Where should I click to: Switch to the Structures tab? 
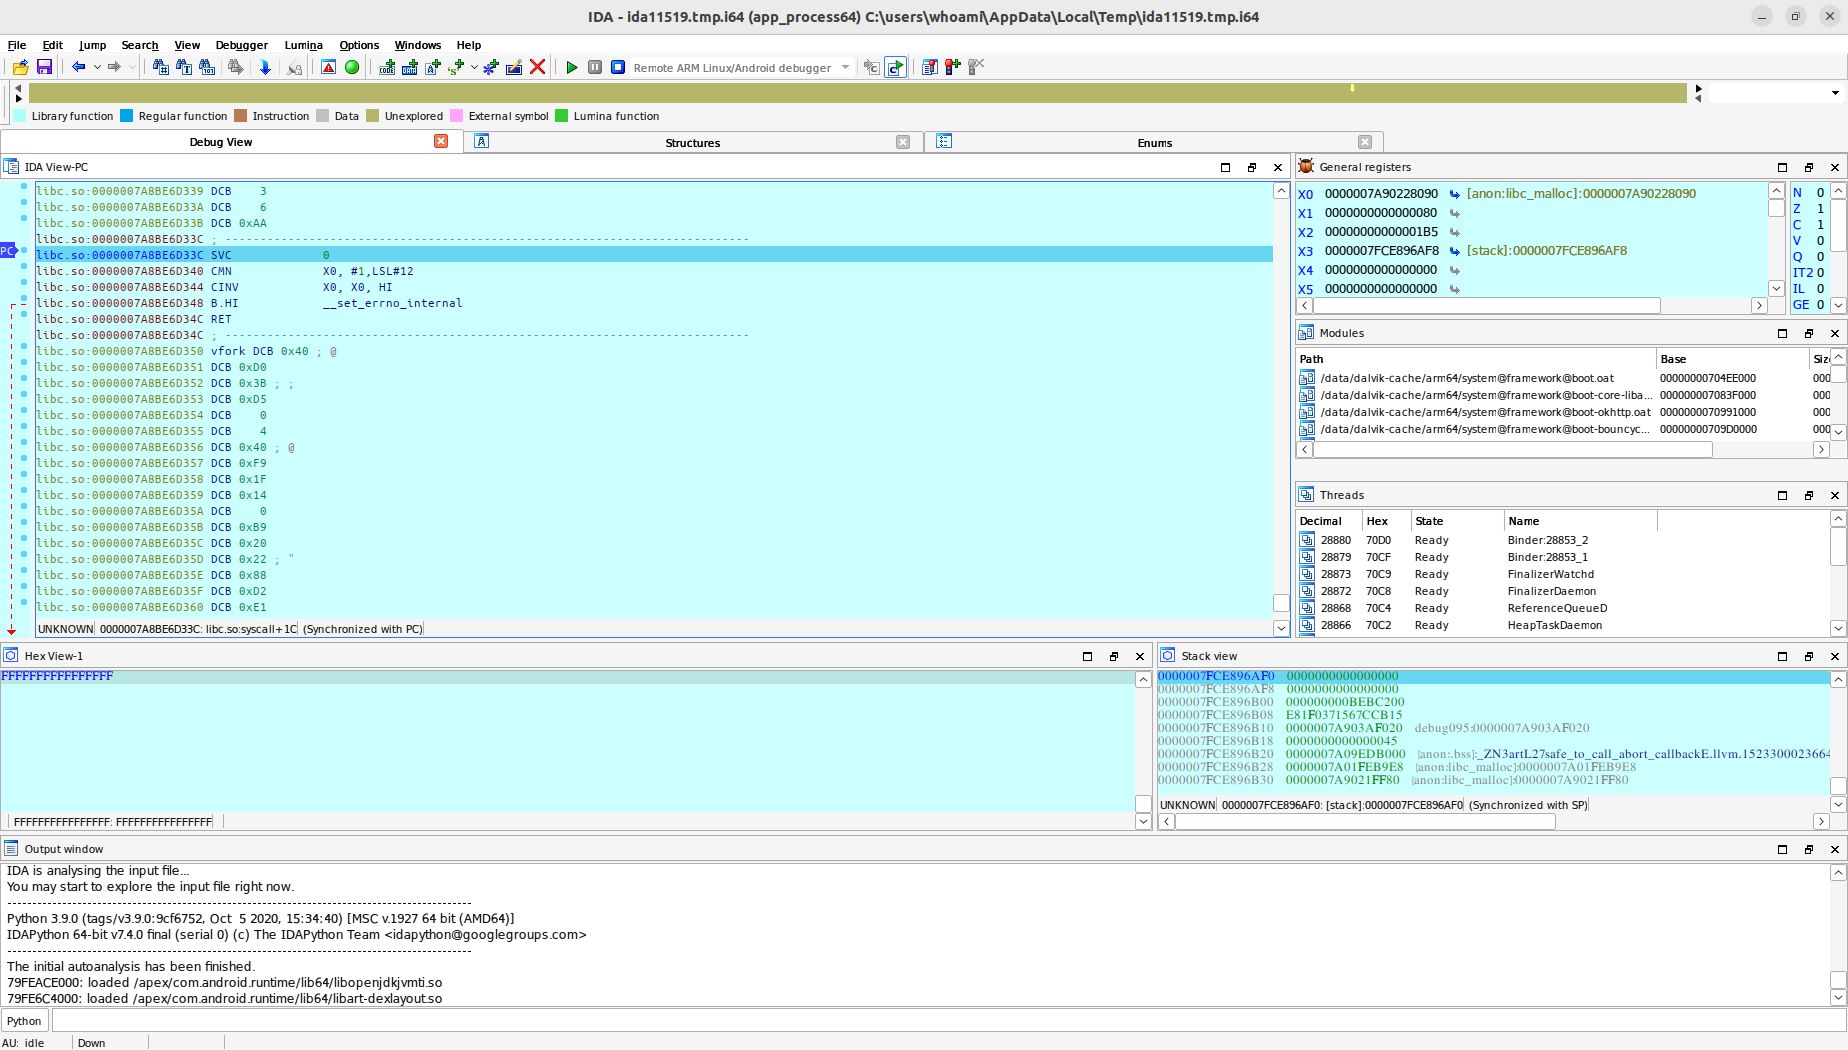click(x=692, y=142)
